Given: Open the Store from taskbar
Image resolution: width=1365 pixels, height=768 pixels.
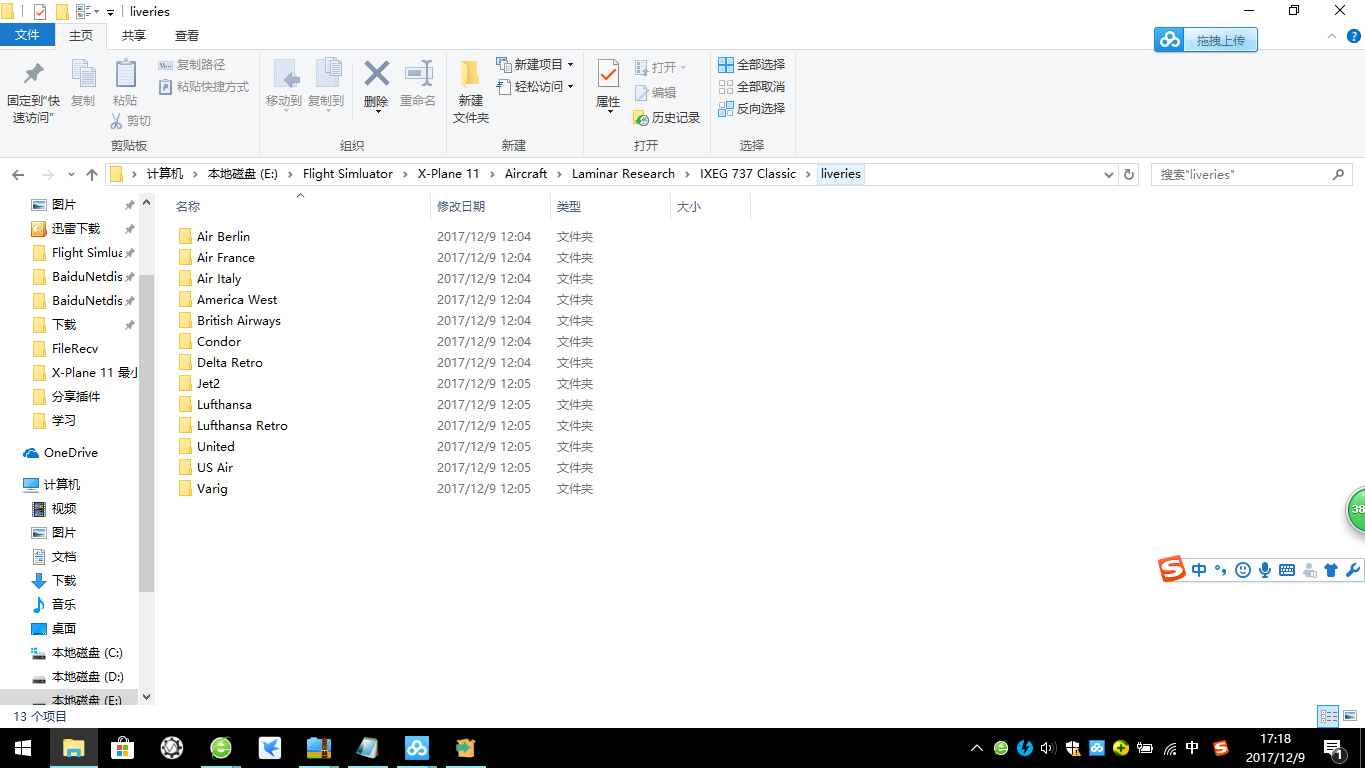Looking at the screenshot, I should [122, 748].
